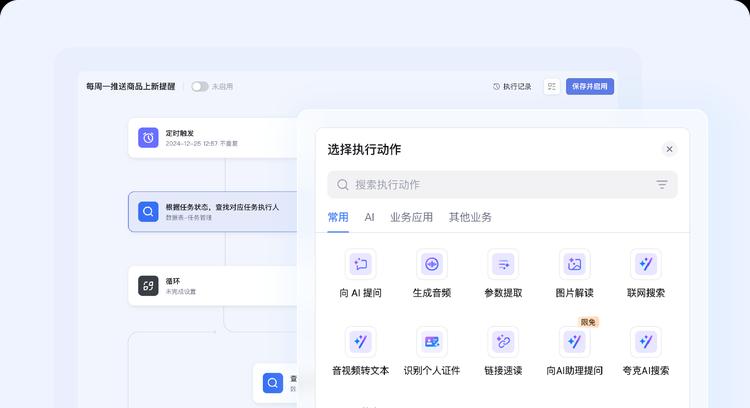
Task: Click the 链接速读 label
Action: click(x=503, y=370)
